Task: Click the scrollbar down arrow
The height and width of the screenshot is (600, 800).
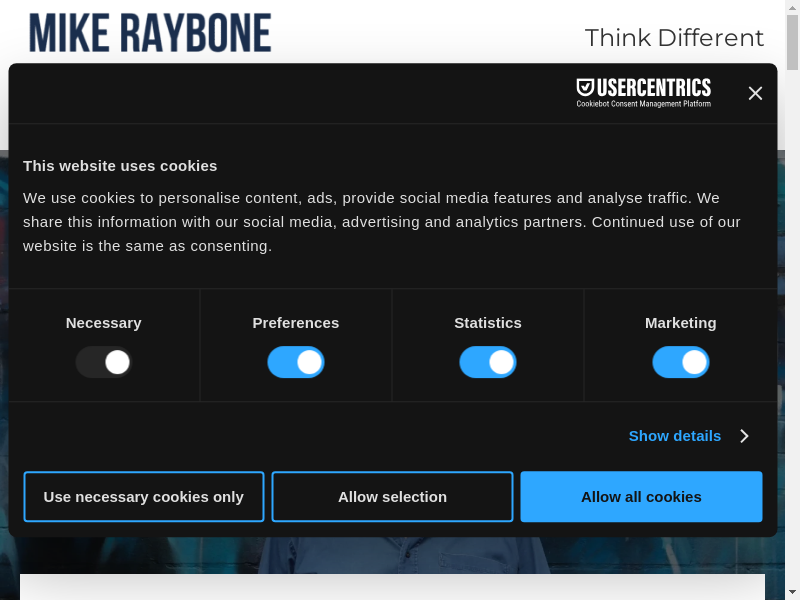Action: coord(792,592)
